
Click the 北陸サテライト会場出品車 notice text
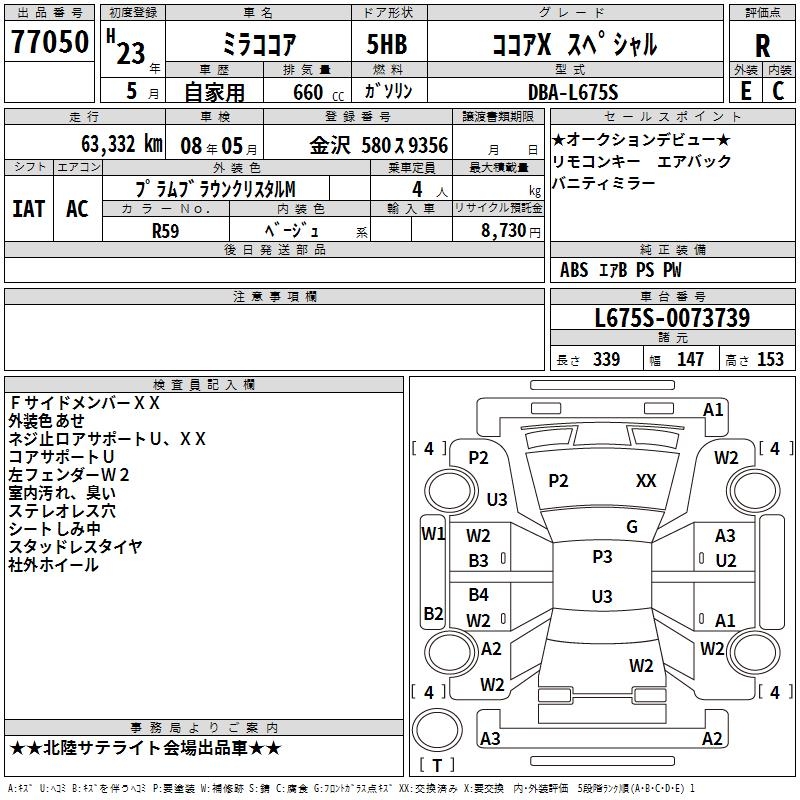pyautogui.click(x=146, y=748)
